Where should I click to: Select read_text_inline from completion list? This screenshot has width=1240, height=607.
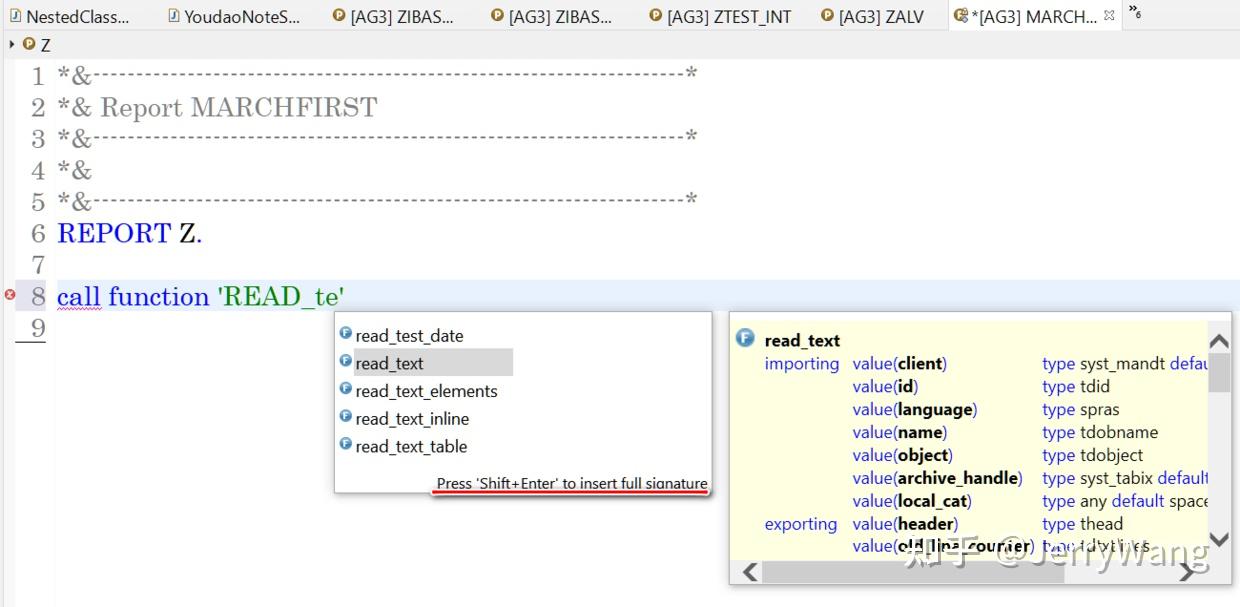click(412, 419)
